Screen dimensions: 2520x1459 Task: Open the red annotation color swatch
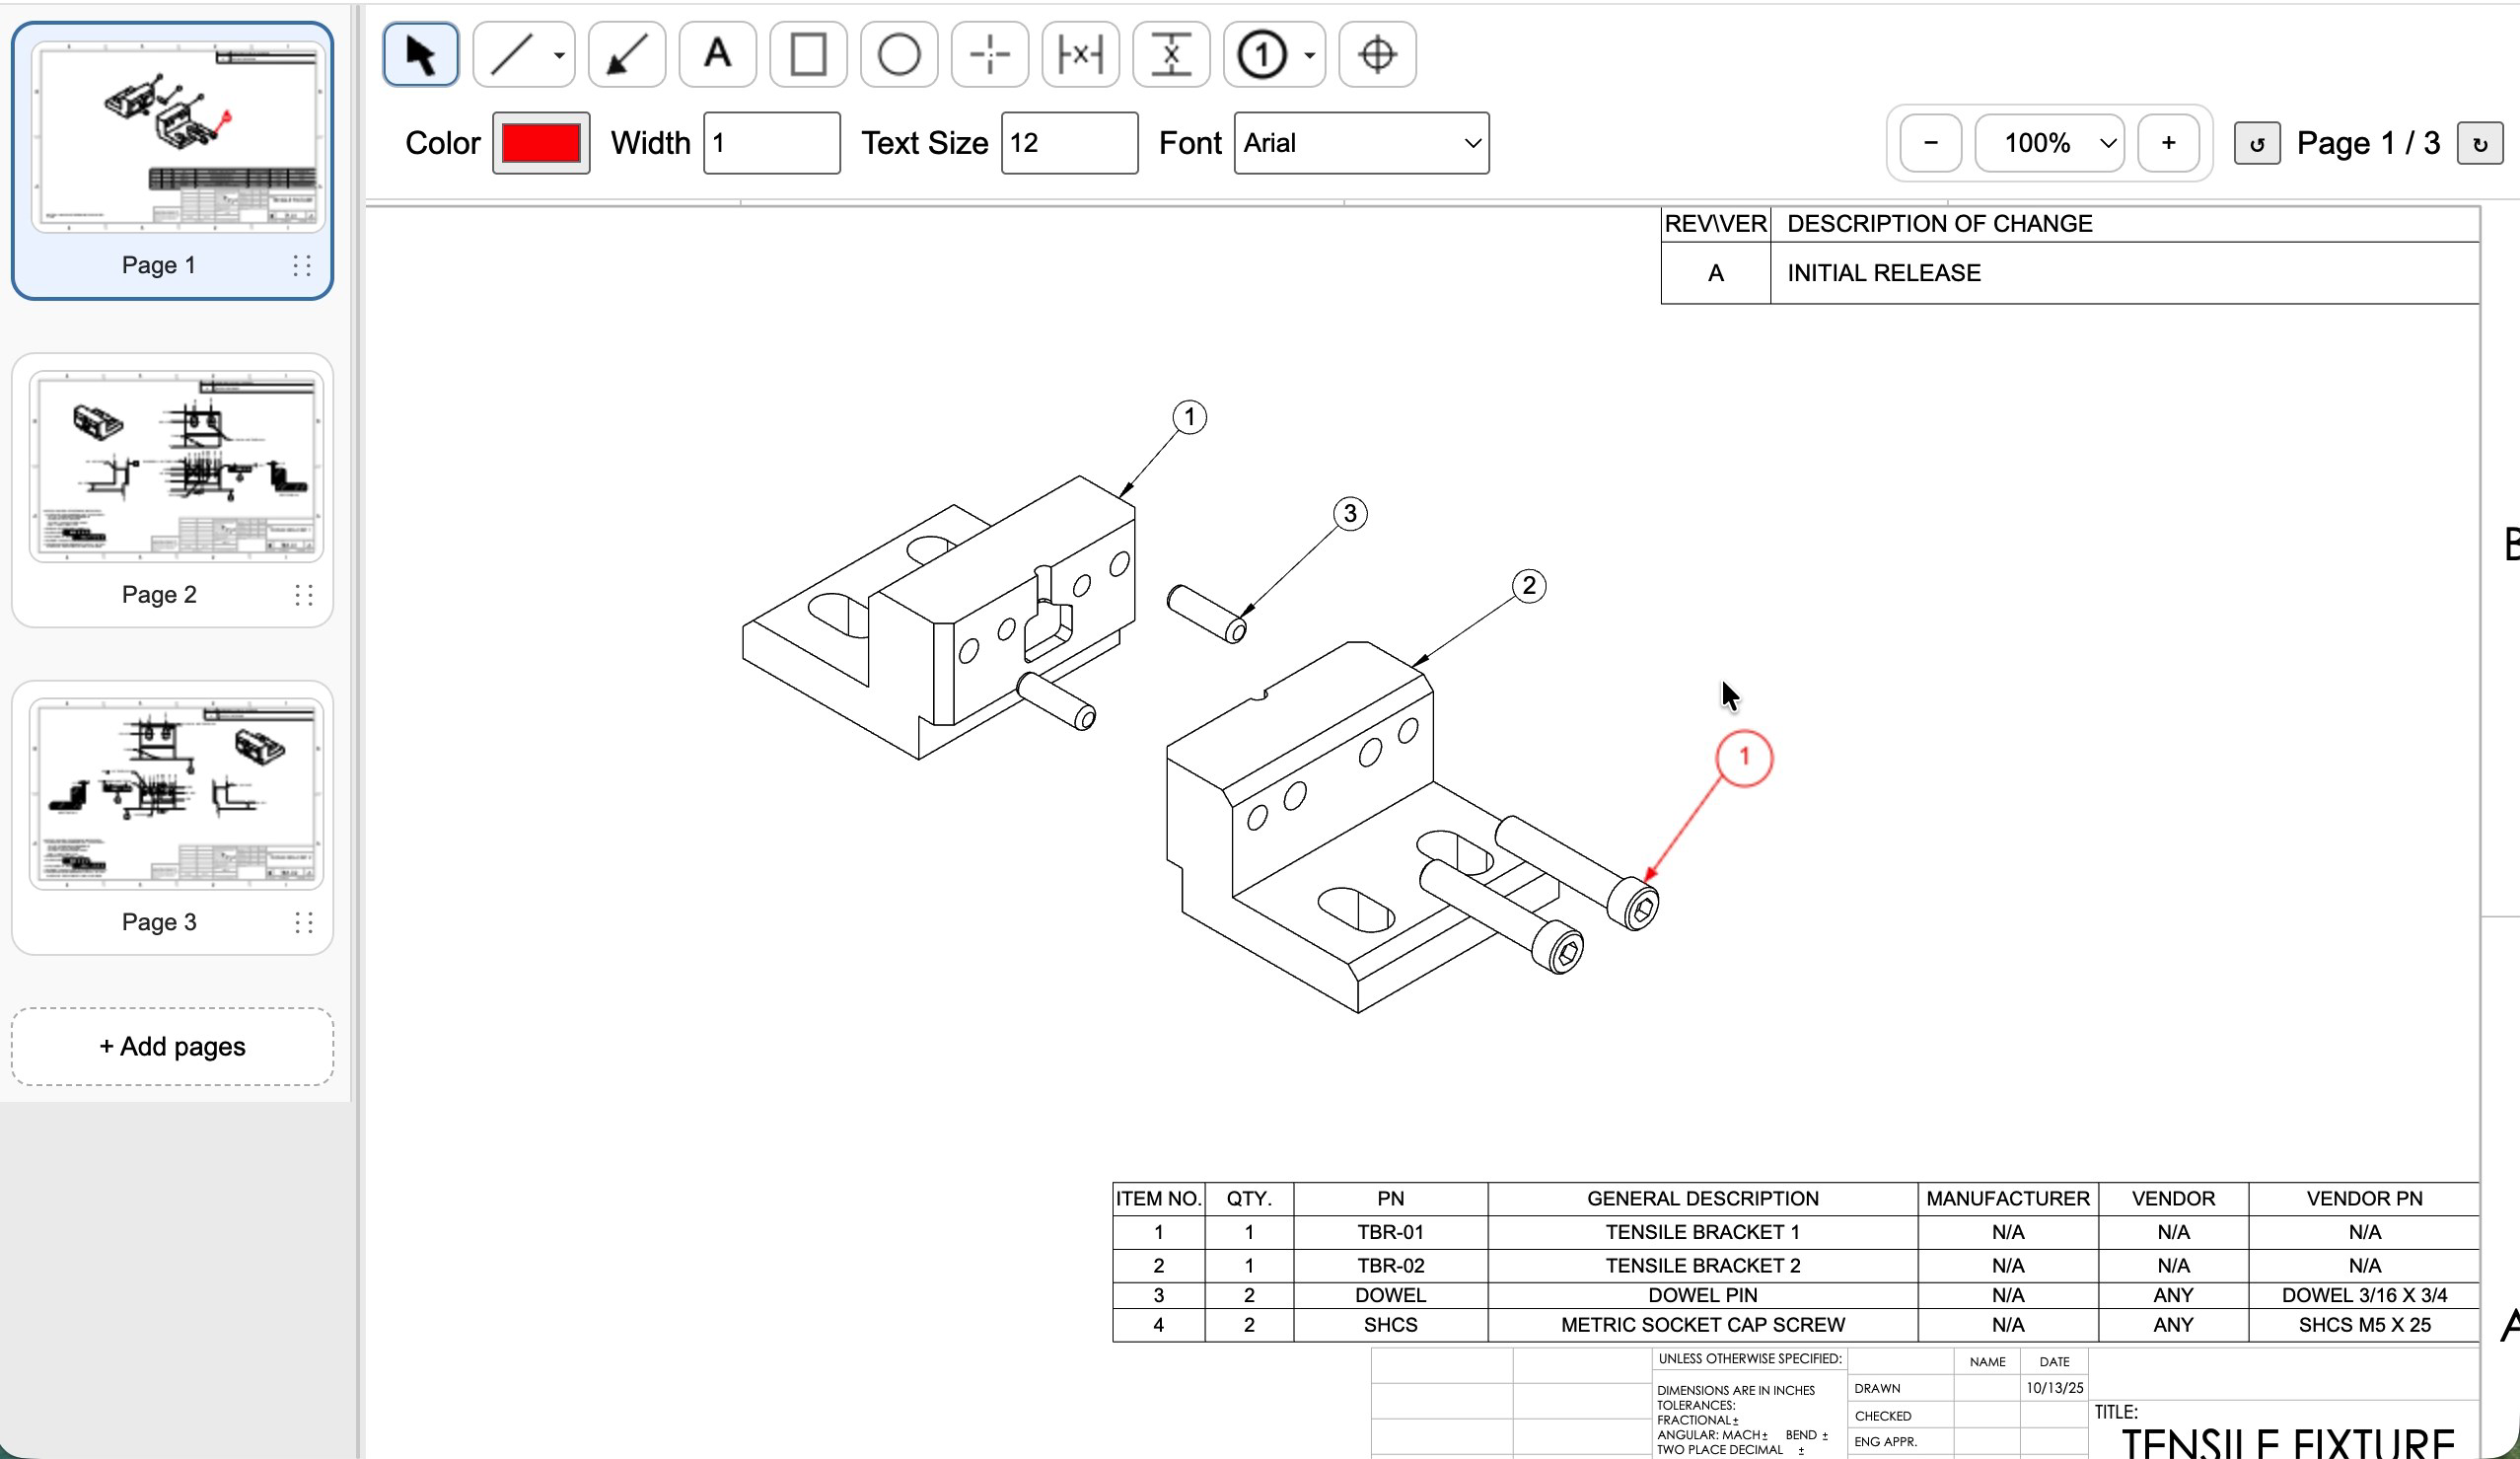(x=540, y=142)
